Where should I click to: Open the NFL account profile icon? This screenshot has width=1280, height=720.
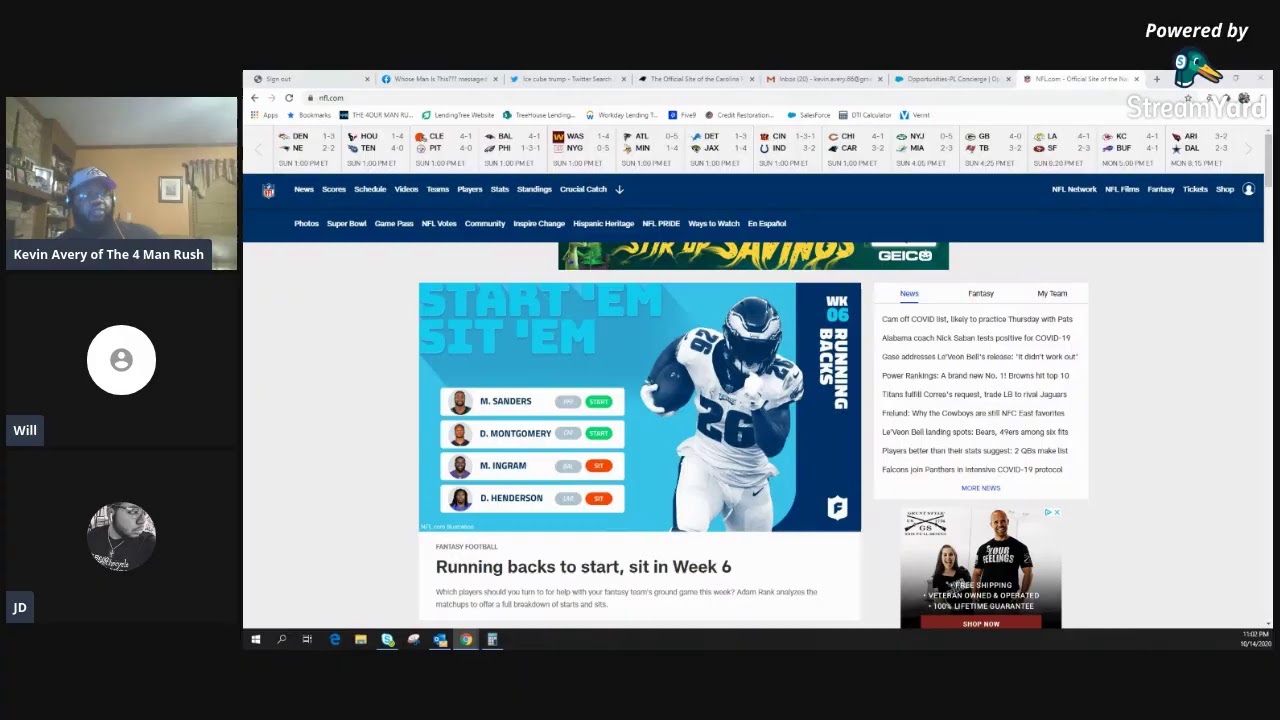point(1248,189)
